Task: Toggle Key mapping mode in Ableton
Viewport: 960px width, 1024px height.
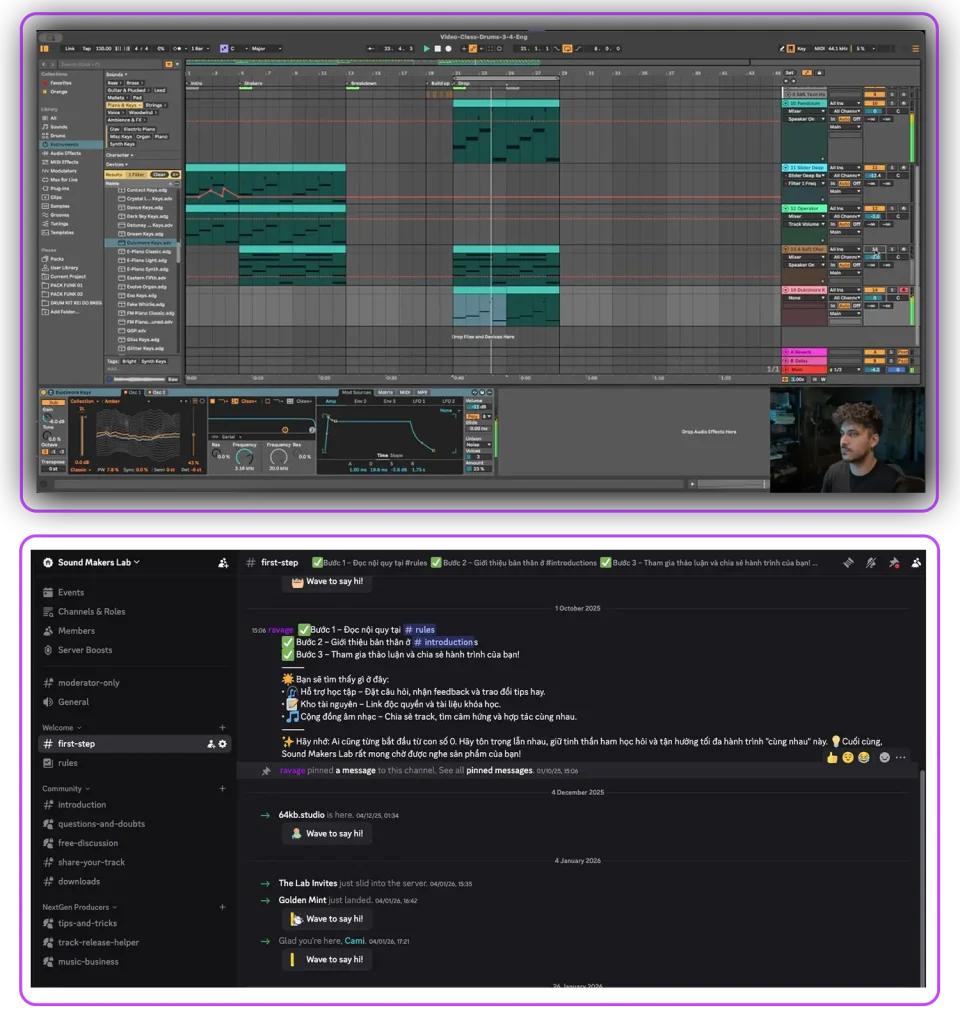Action: click(801, 48)
